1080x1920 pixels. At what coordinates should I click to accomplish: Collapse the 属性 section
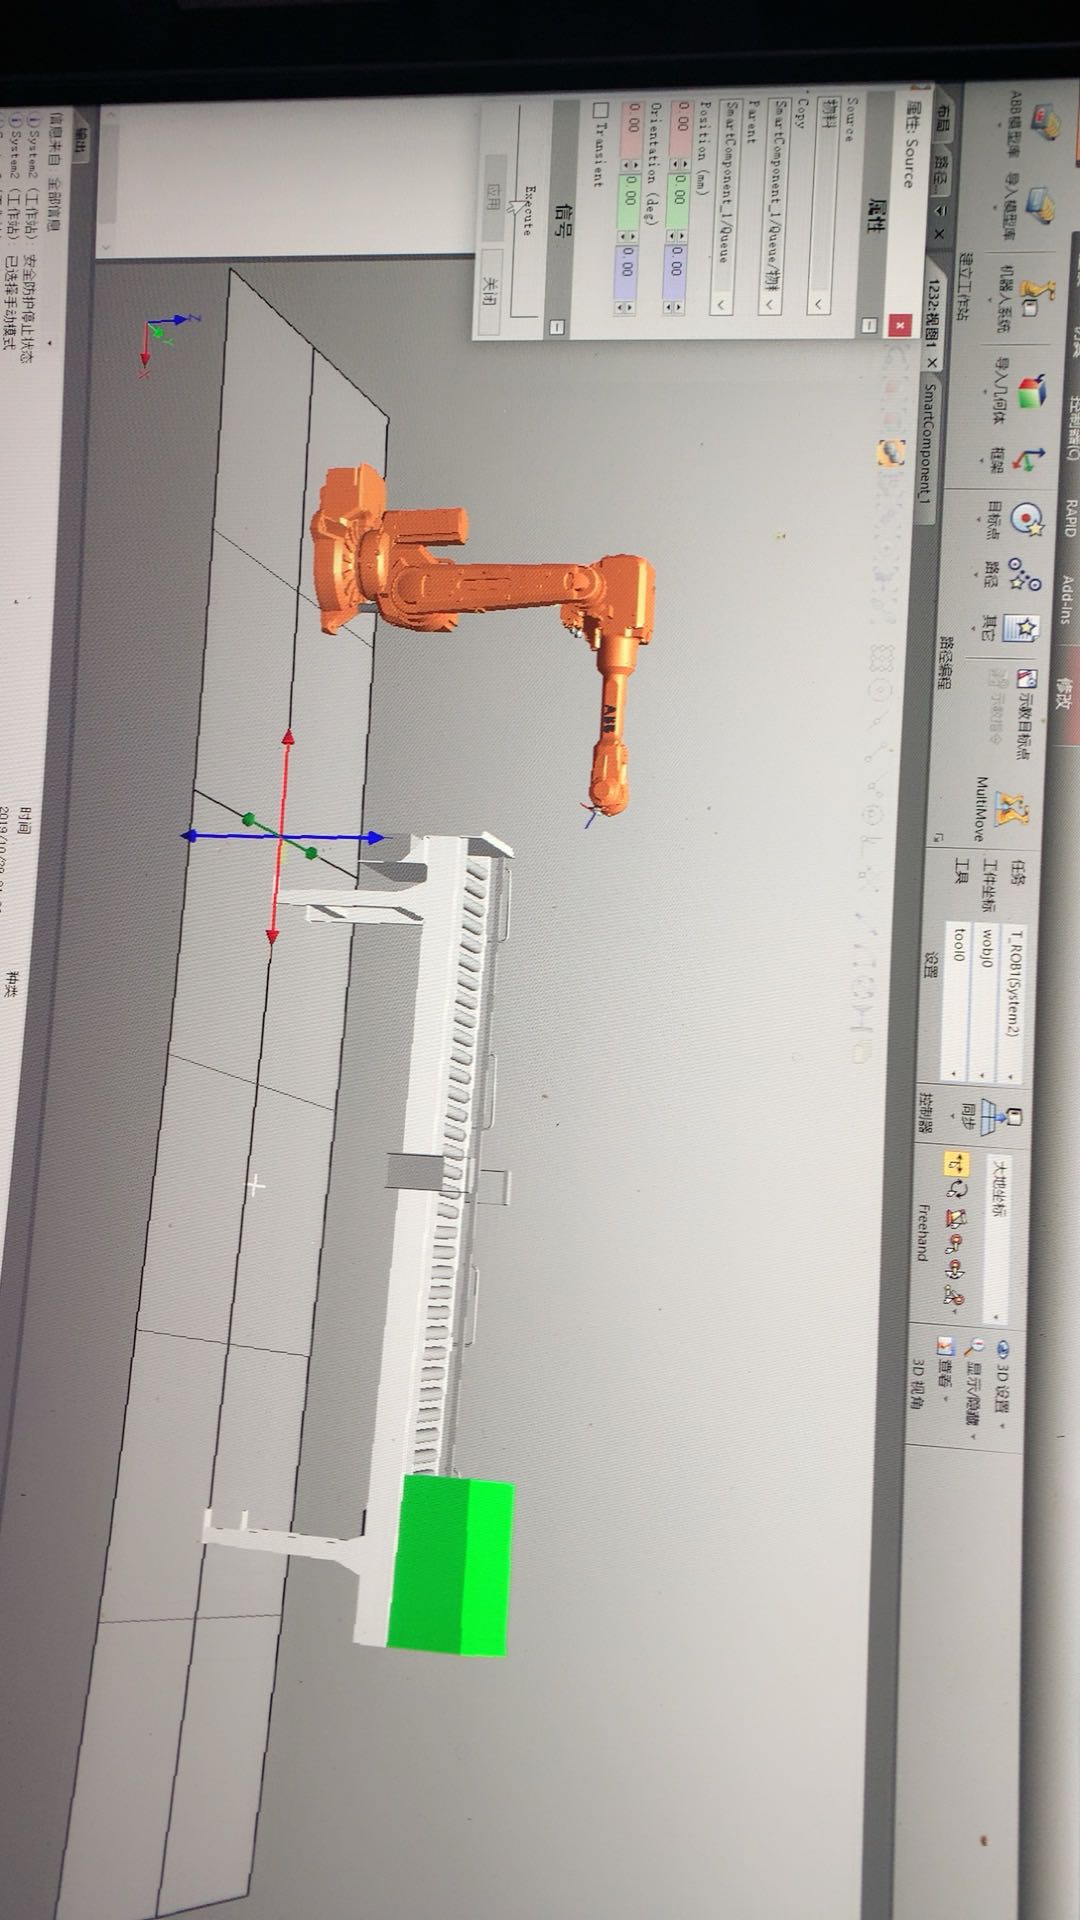[869, 324]
